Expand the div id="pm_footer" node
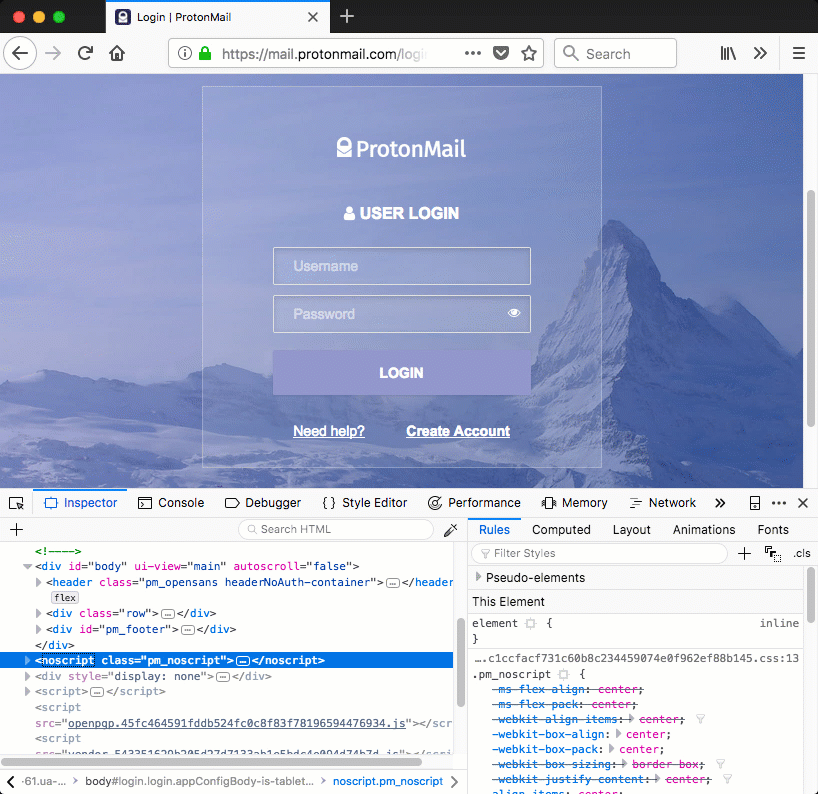Image resolution: width=818 pixels, height=794 pixels. pyautogui.click(x=38, y=629)
